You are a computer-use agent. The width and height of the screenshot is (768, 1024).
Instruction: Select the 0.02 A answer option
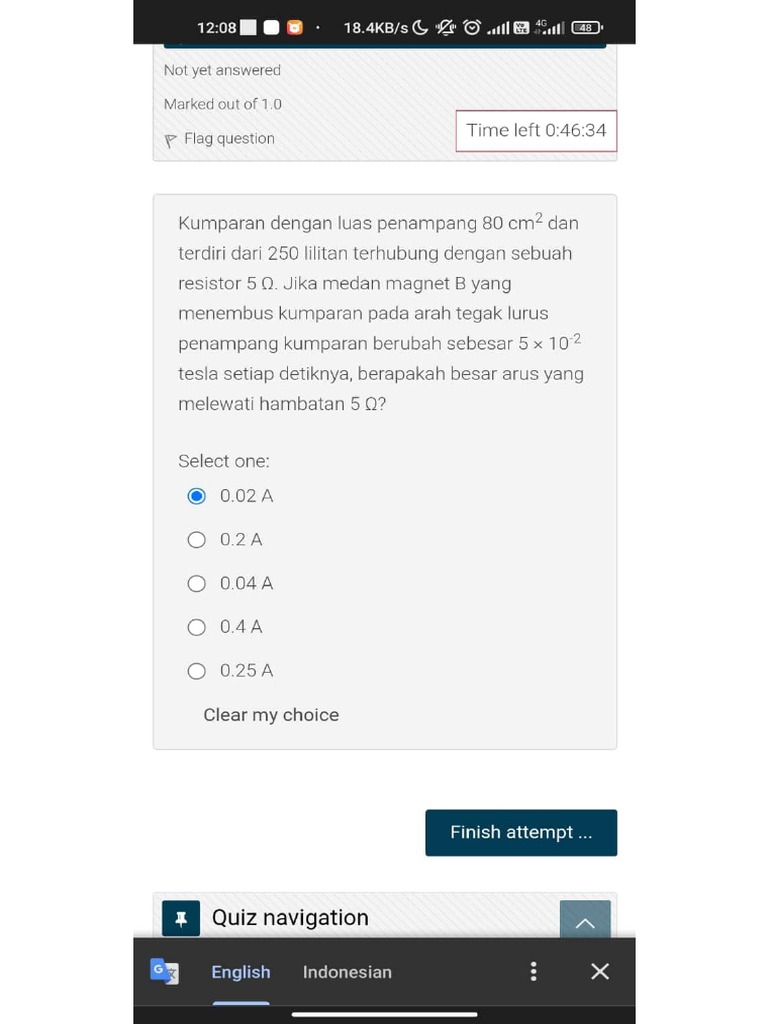(x=197, y=496)
